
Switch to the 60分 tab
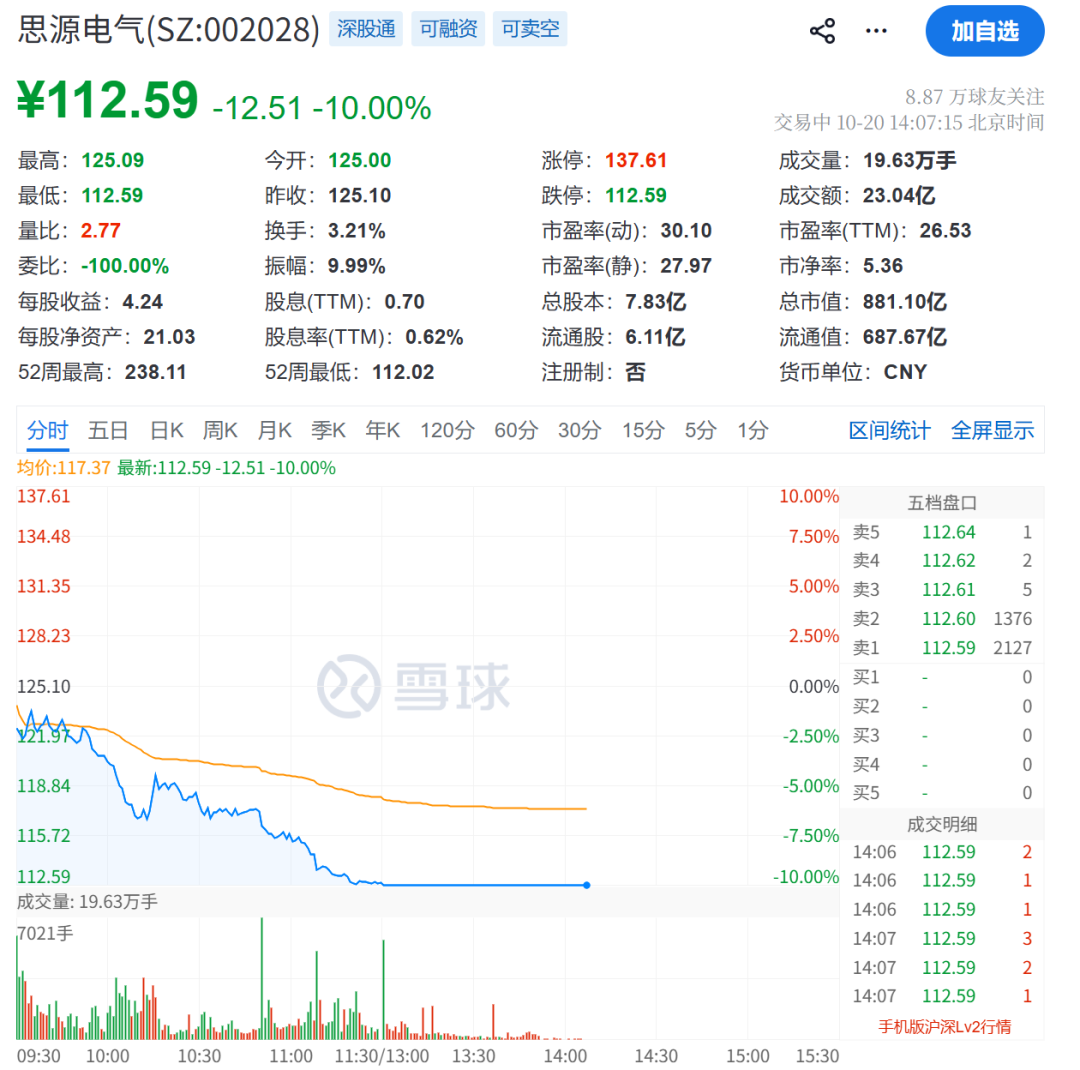point(516,431)
